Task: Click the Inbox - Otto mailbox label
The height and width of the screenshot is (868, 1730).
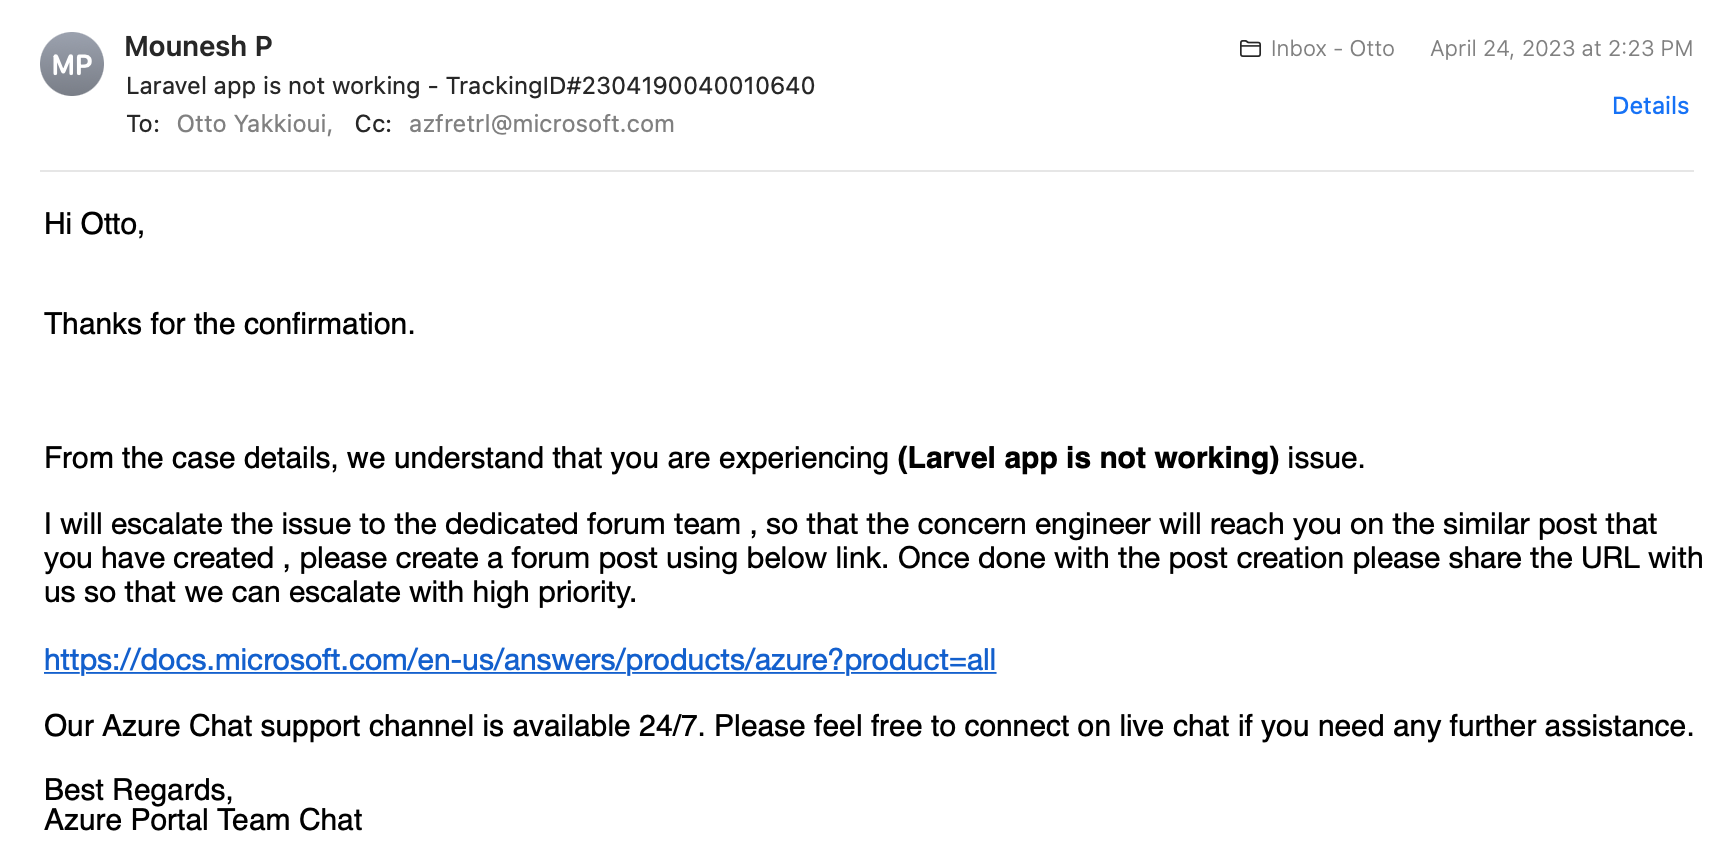Action: (1332, 49)
